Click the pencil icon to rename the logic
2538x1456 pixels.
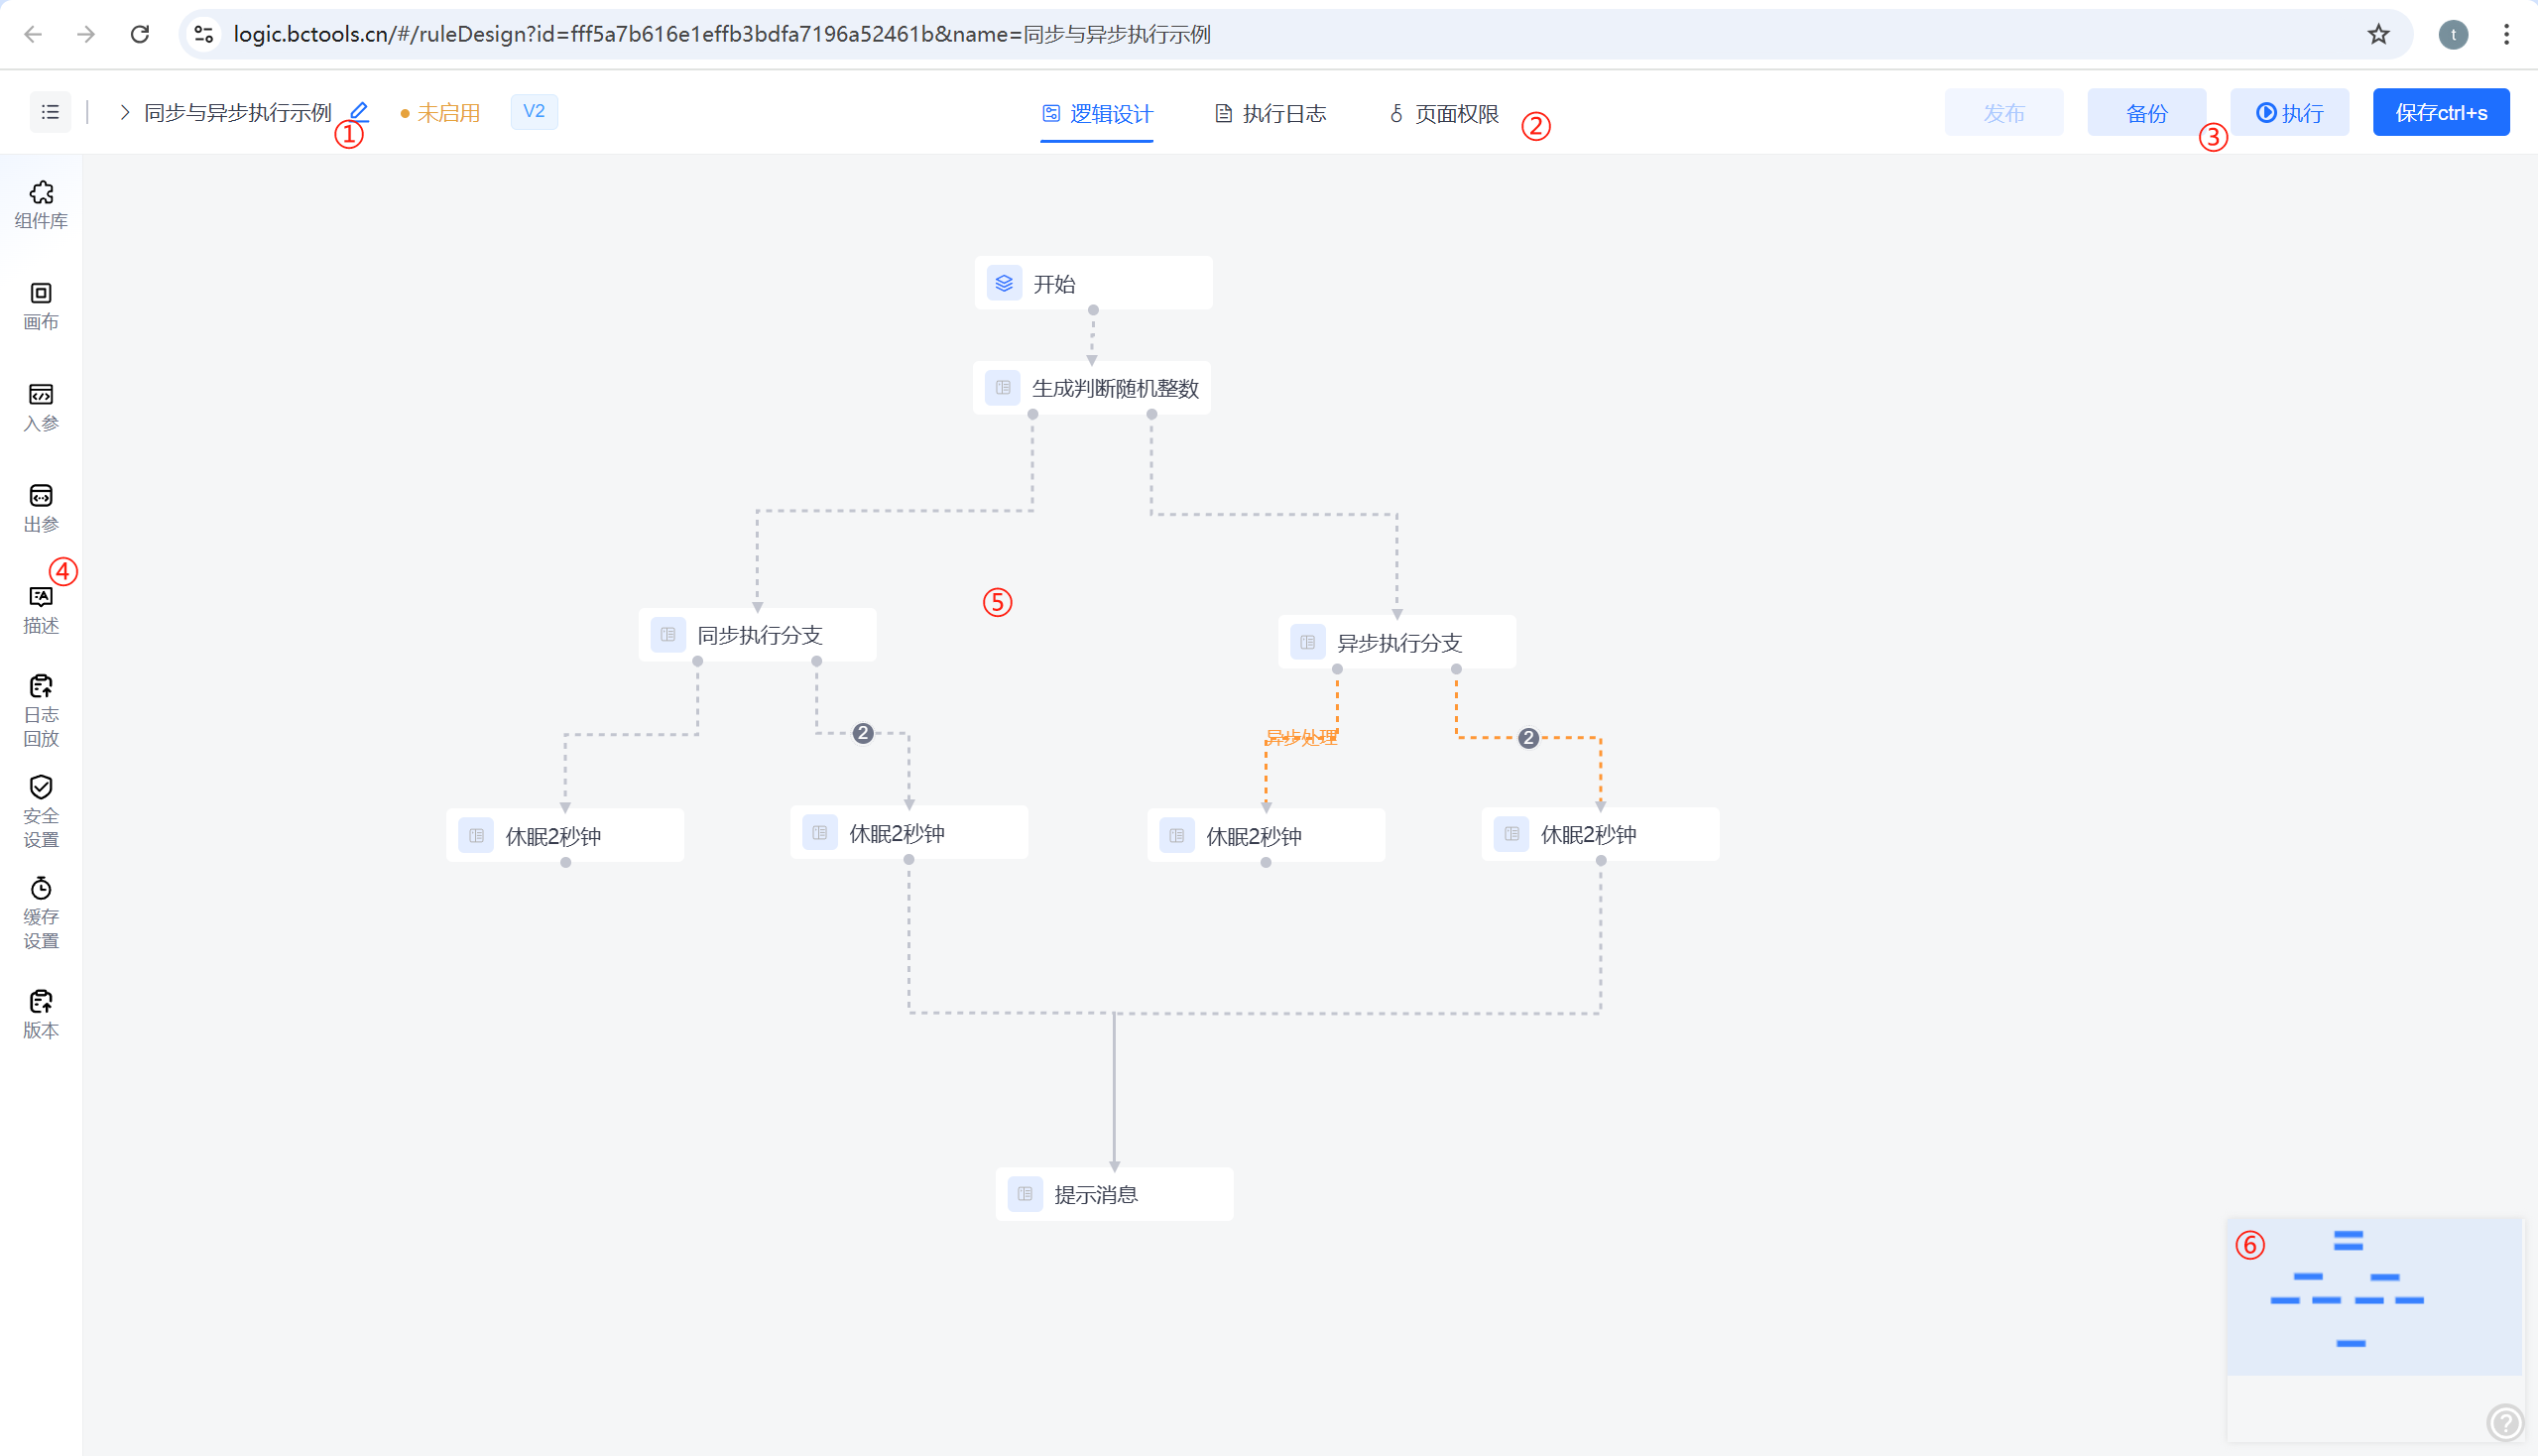[x=359, y=112]
